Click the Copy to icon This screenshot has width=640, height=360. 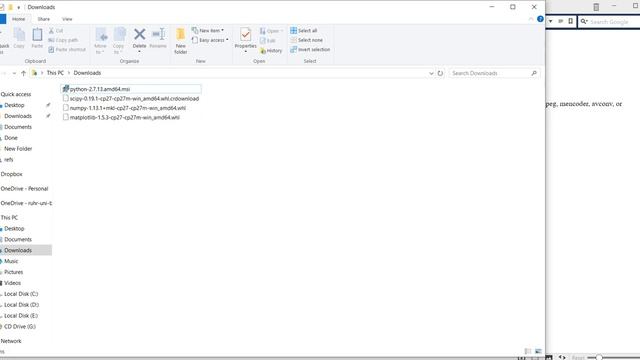click(x=119, y=35)
